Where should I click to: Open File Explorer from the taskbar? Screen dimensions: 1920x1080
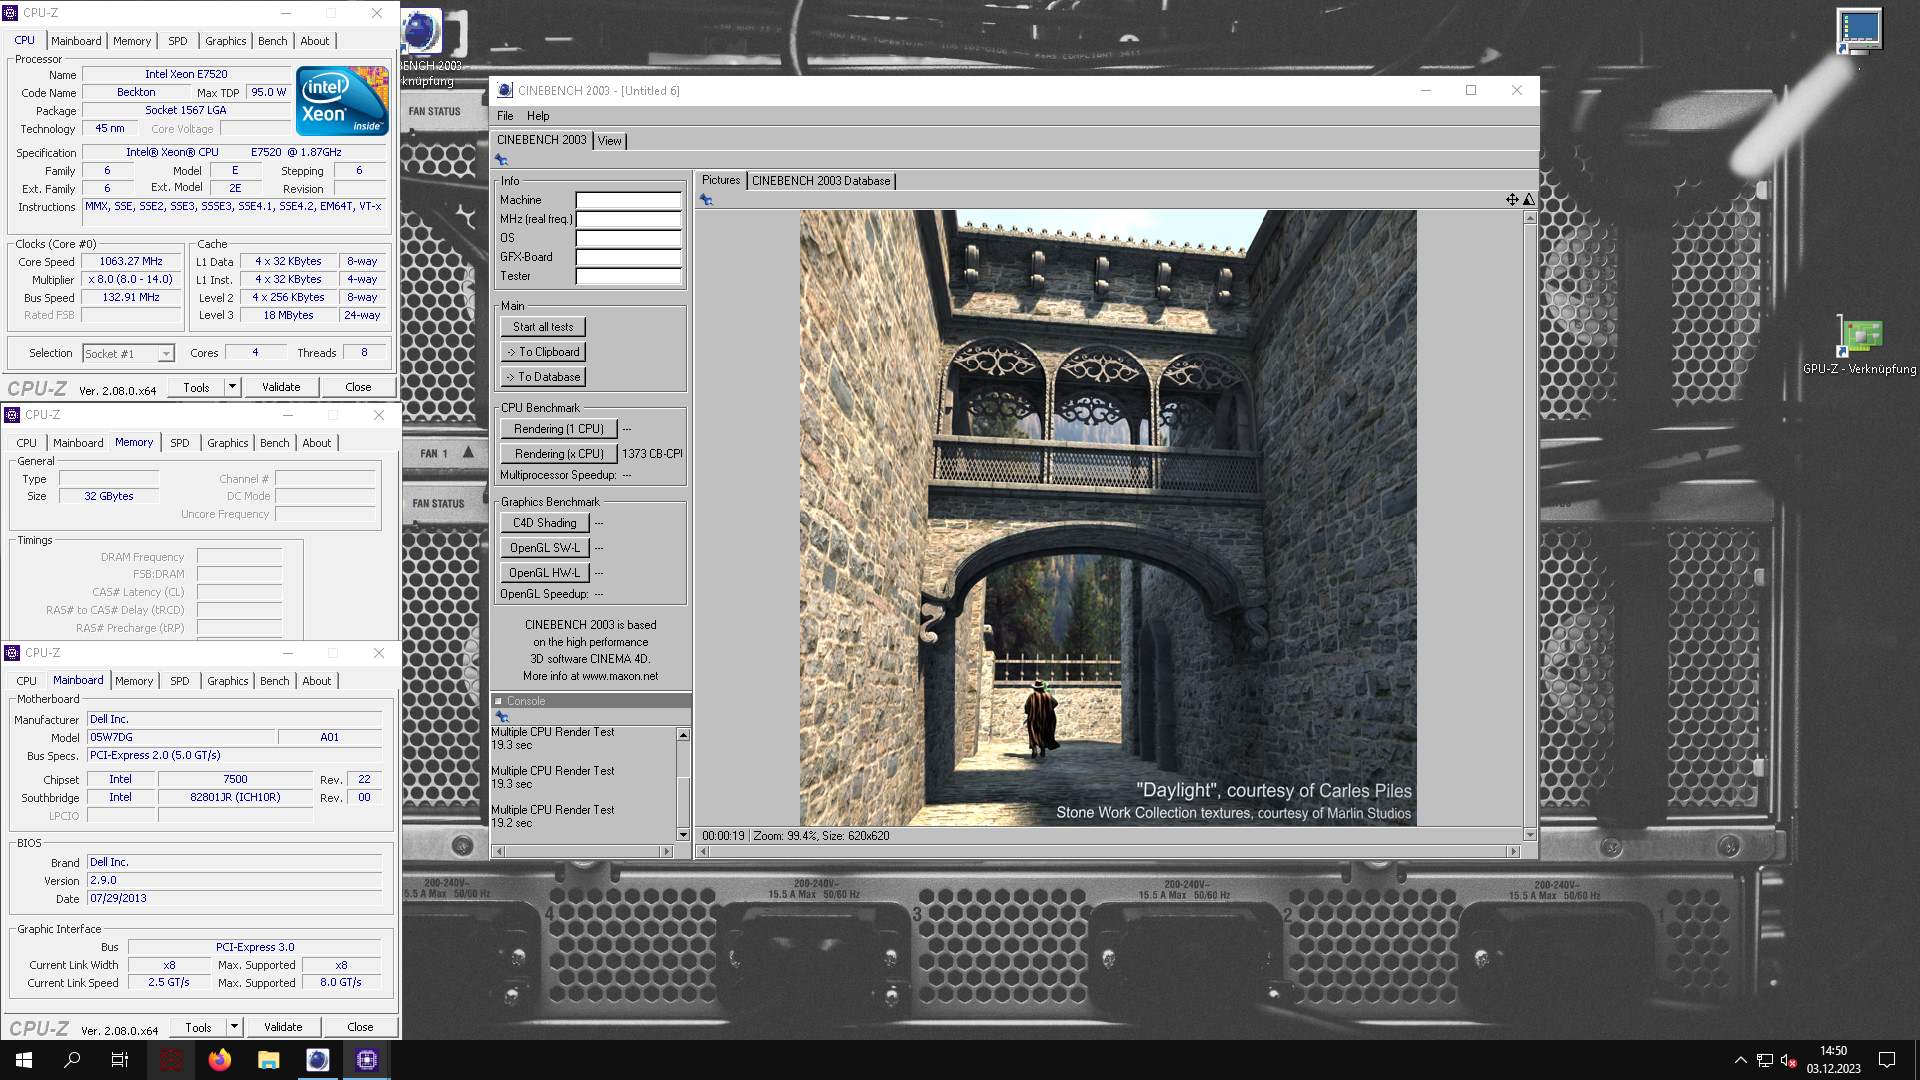[268, 1060]
